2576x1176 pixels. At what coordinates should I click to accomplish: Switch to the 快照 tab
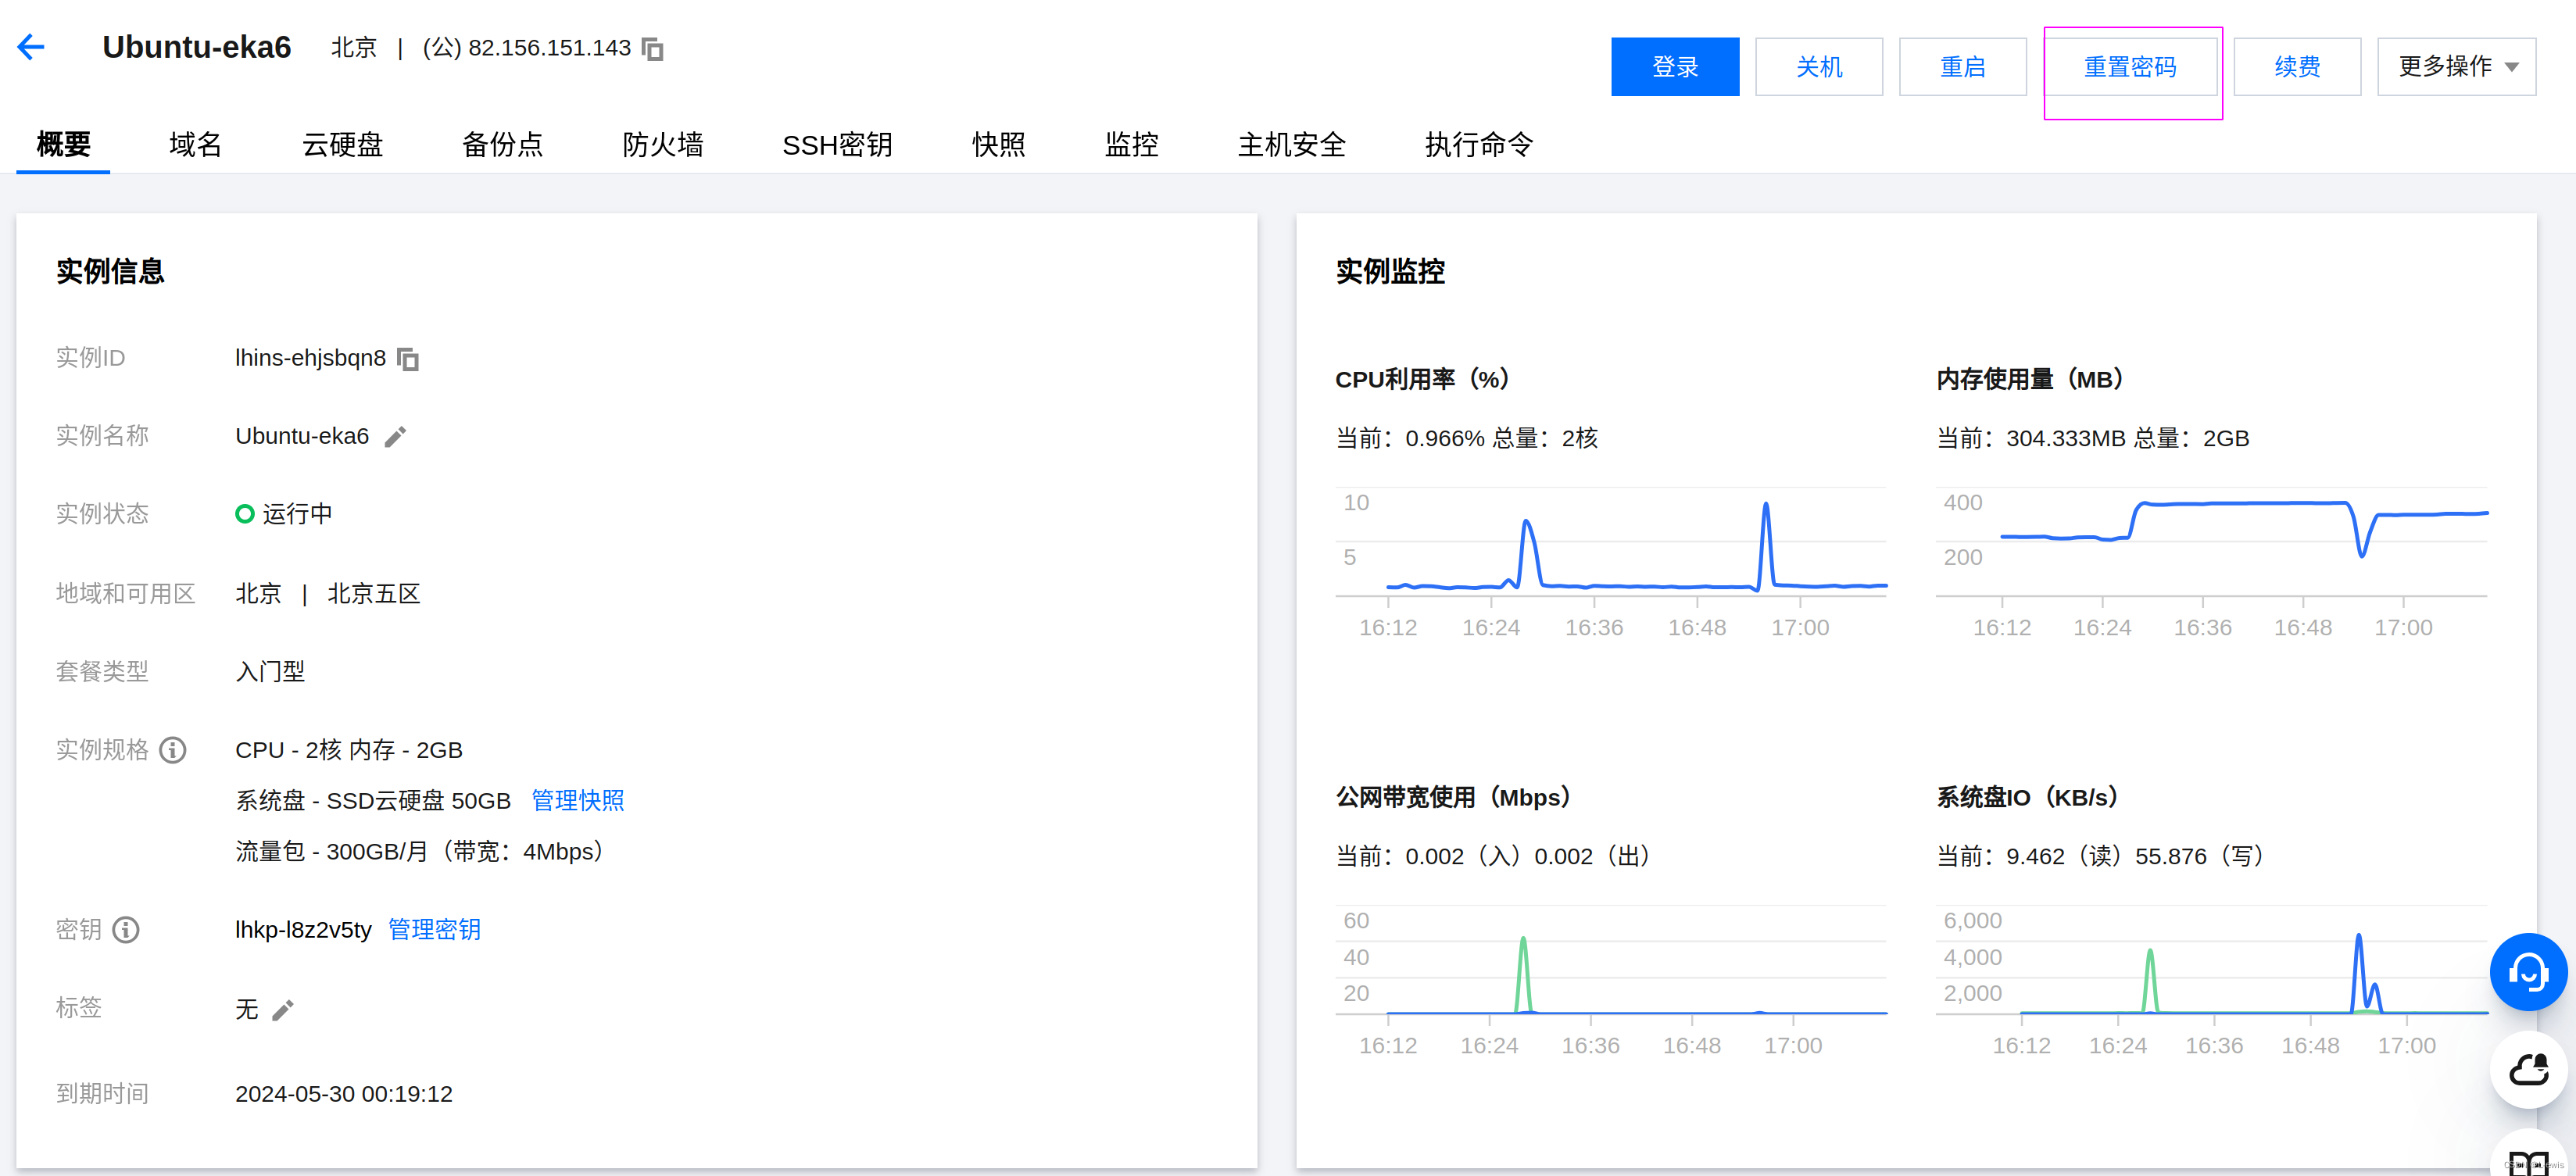pyautogui.click(x=998, y=145)
